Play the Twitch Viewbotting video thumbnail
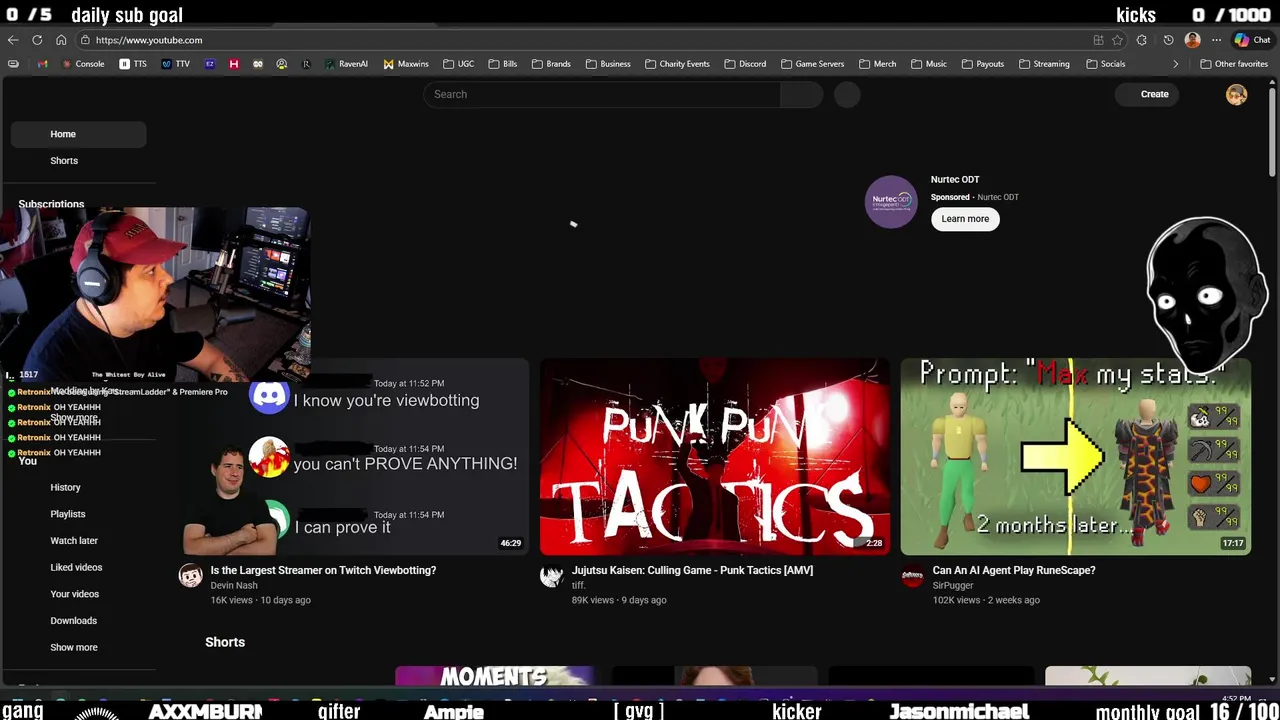 pos(354,457)
